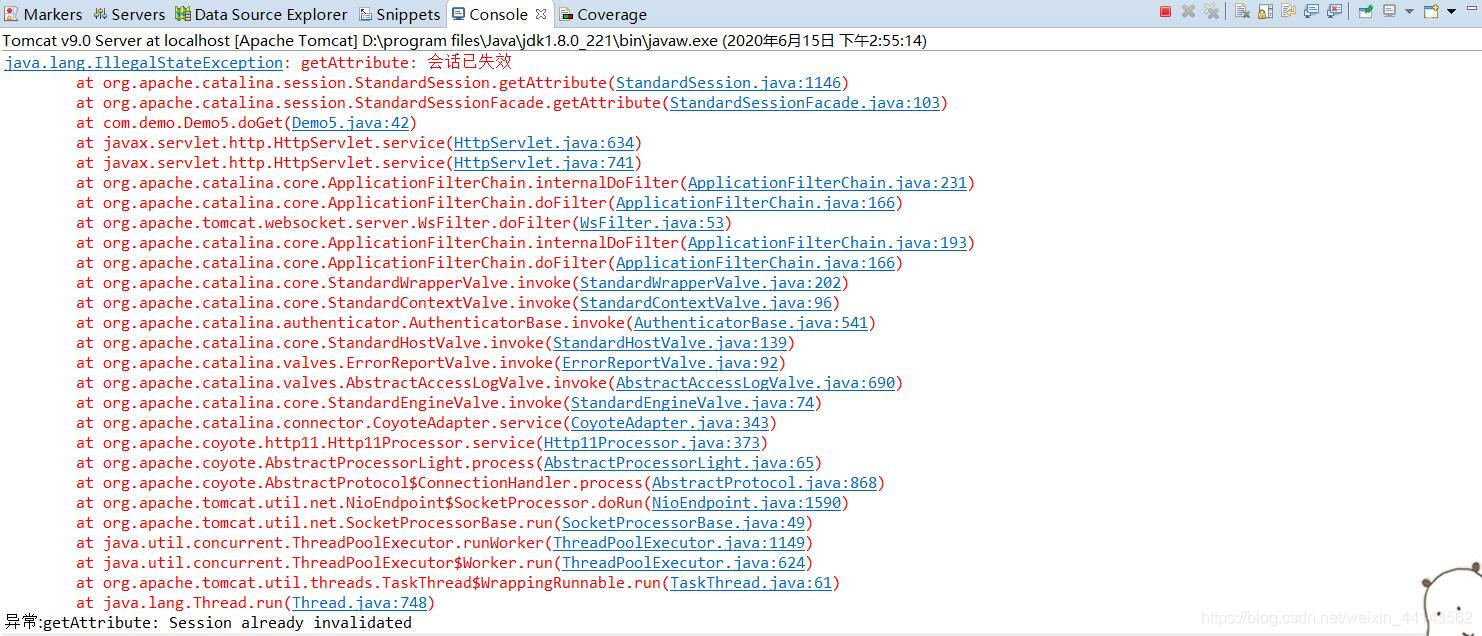Screen dimensions: 1482x636
Task: Remove the current launch
Action: tap(1188, 13)
